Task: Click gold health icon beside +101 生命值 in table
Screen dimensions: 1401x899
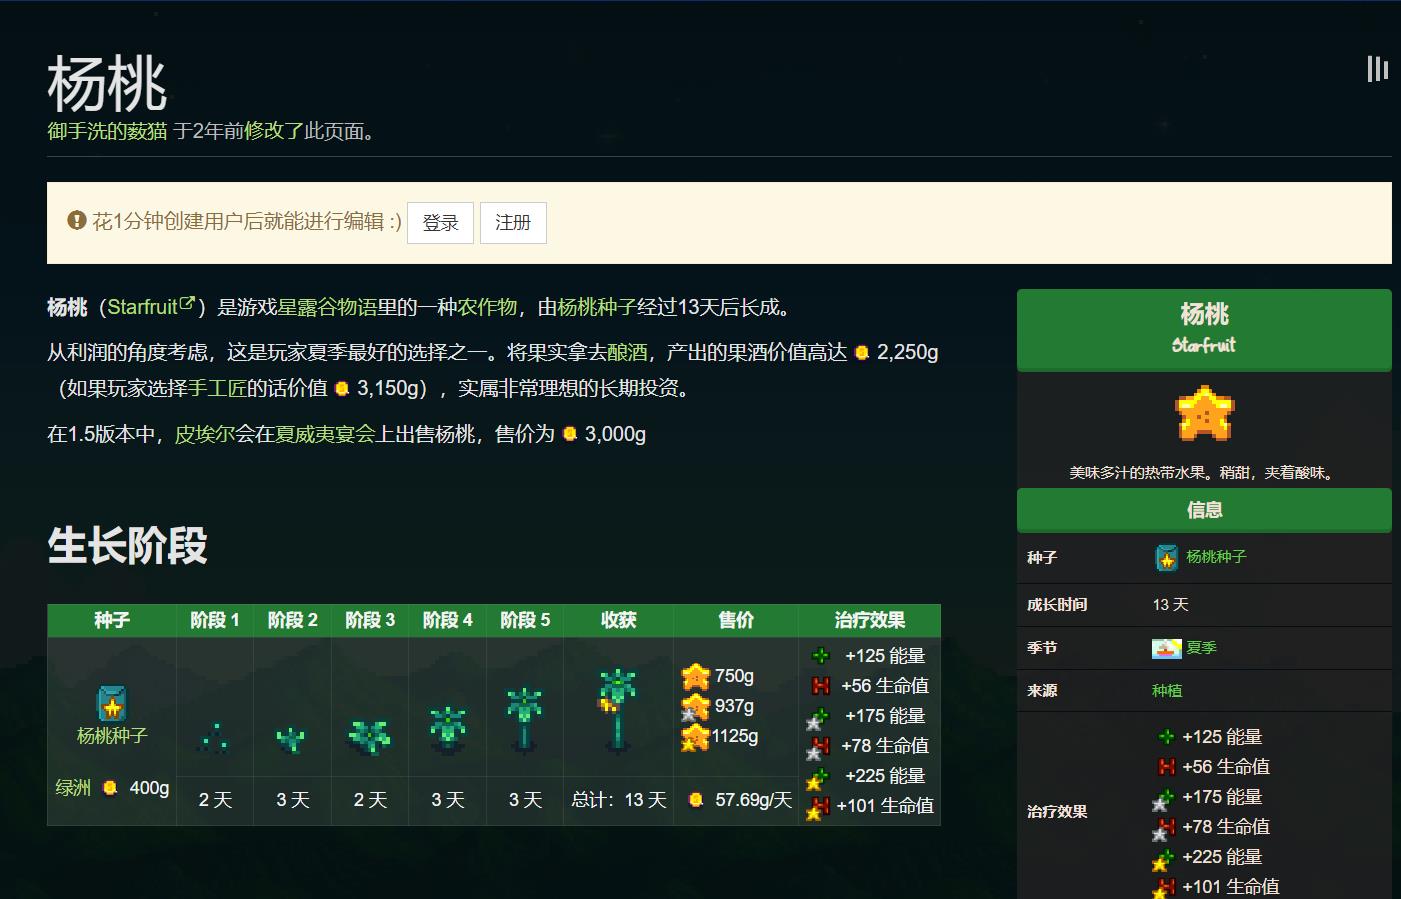Action: coord(819,808)
